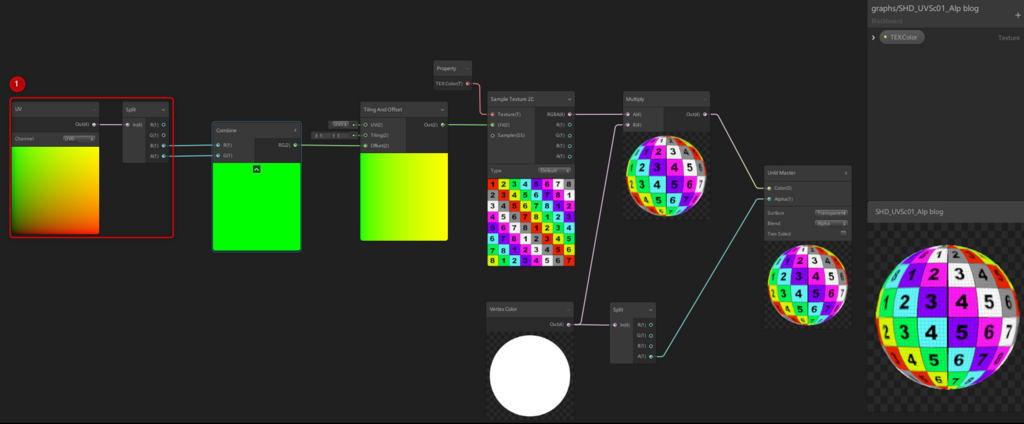
Task: Open the Blend Alpha dropdown
Action: click(831, 223)
